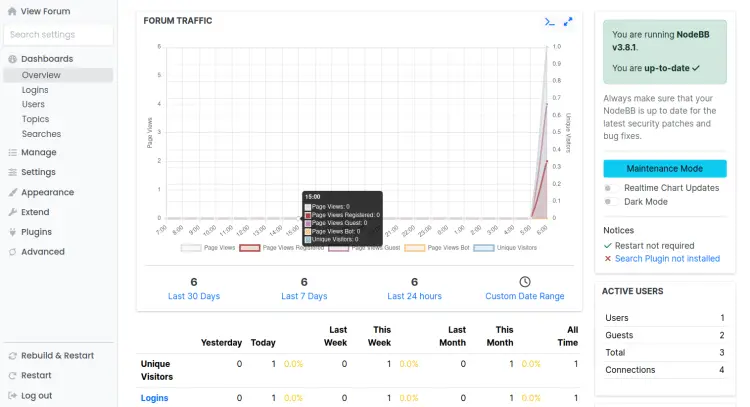Select Topics under Dashboards

35,119
